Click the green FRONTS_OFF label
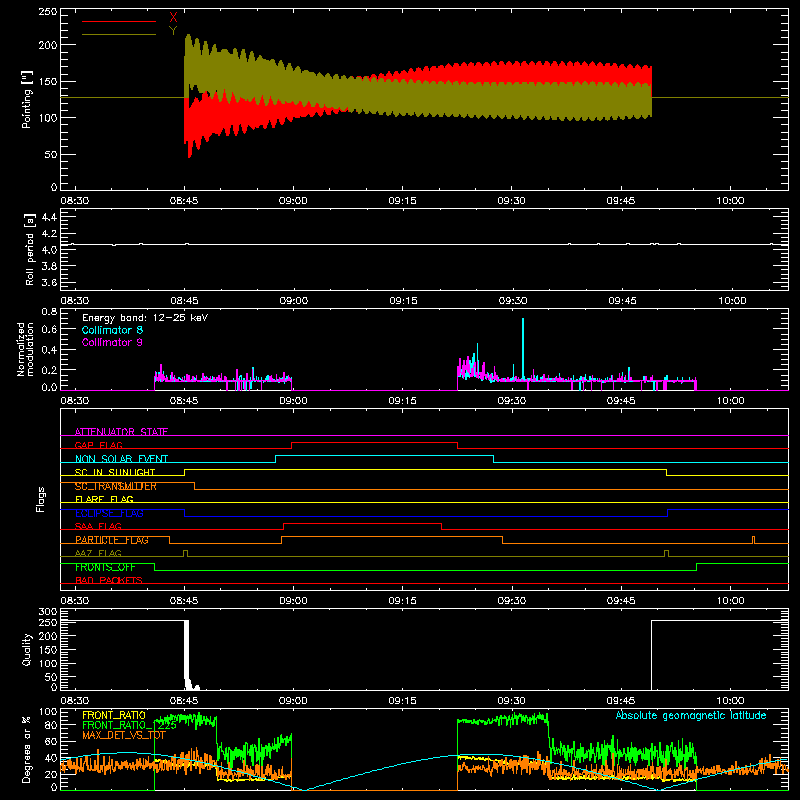 coord(105,567)
